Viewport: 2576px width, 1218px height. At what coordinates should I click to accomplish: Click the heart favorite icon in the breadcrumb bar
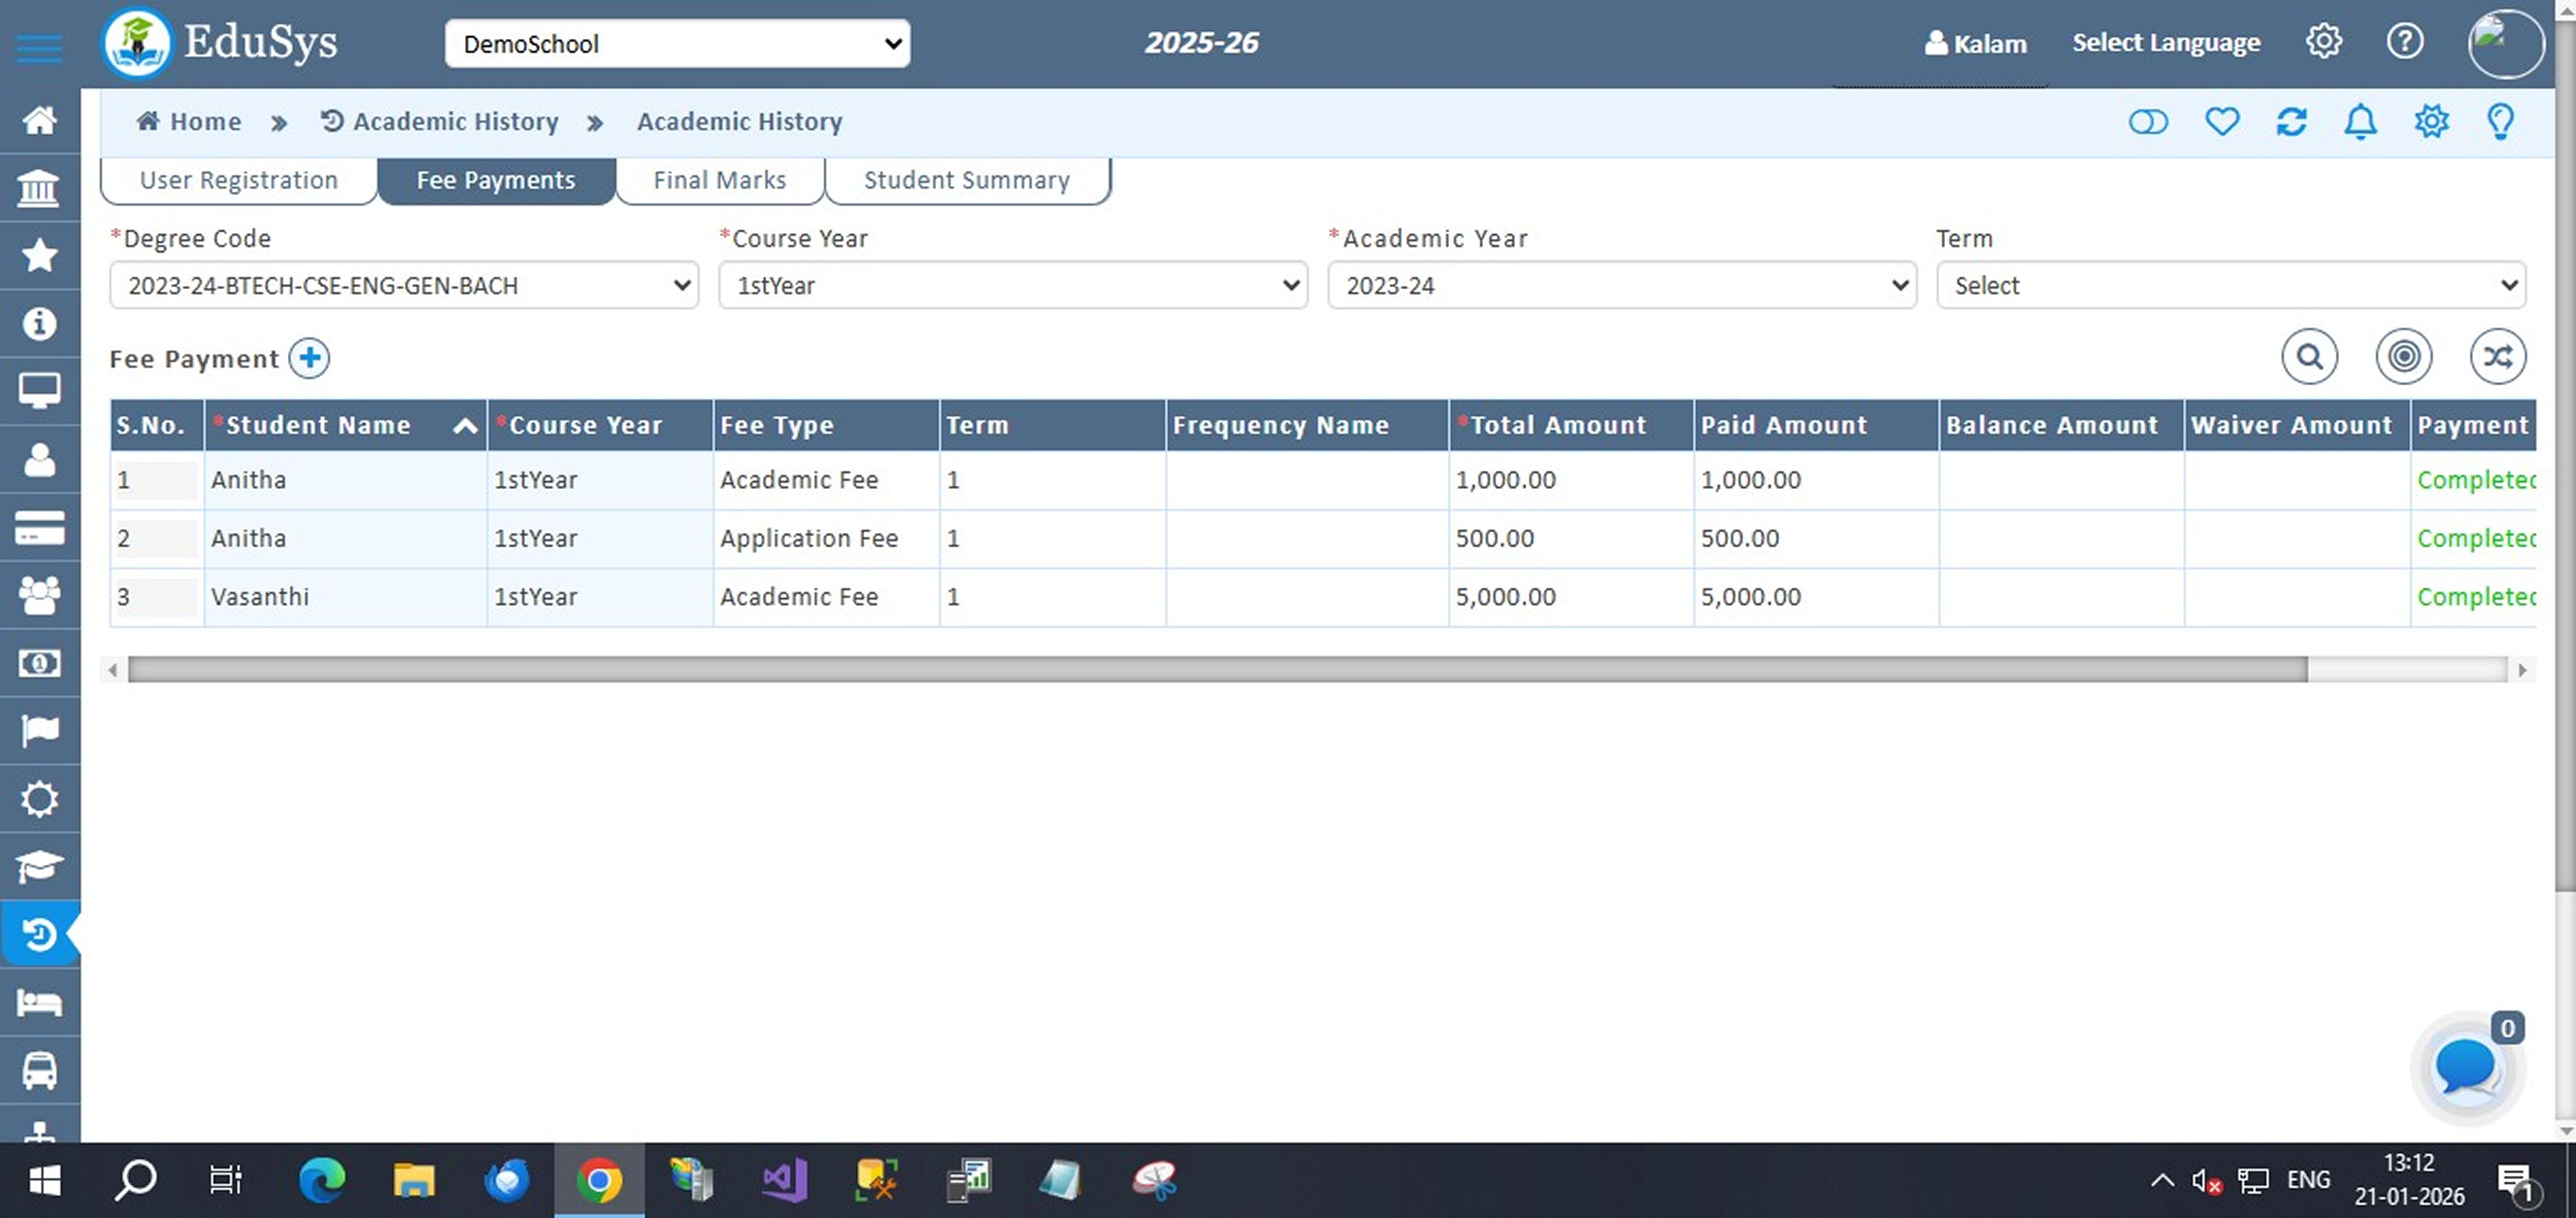2222,122
